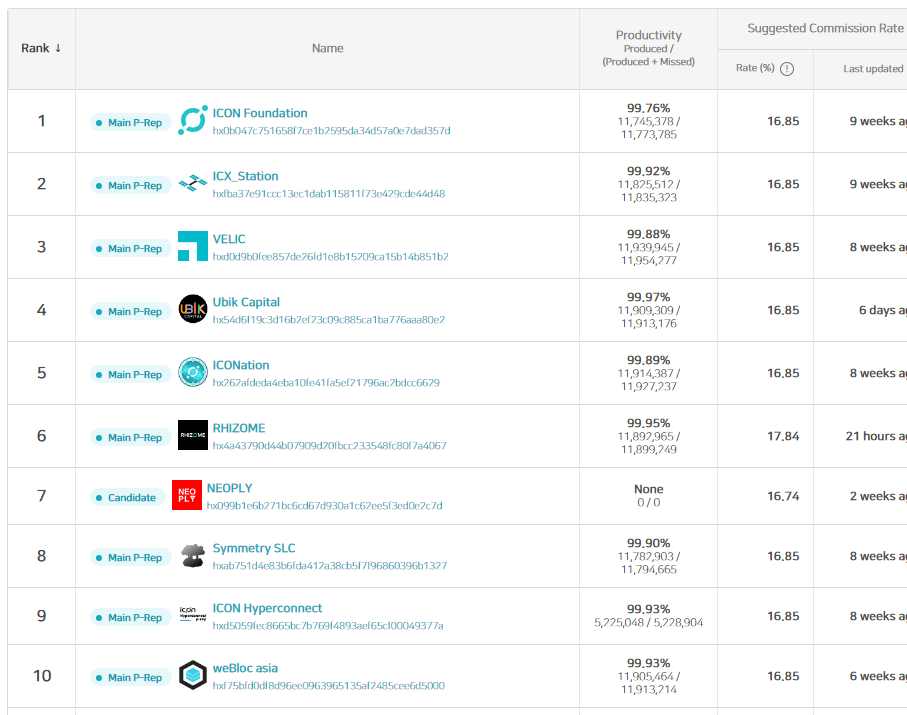Screen dimensions: 907x715
Task: Click the weBloc asia hexagon logo
Action: [193, 675]
